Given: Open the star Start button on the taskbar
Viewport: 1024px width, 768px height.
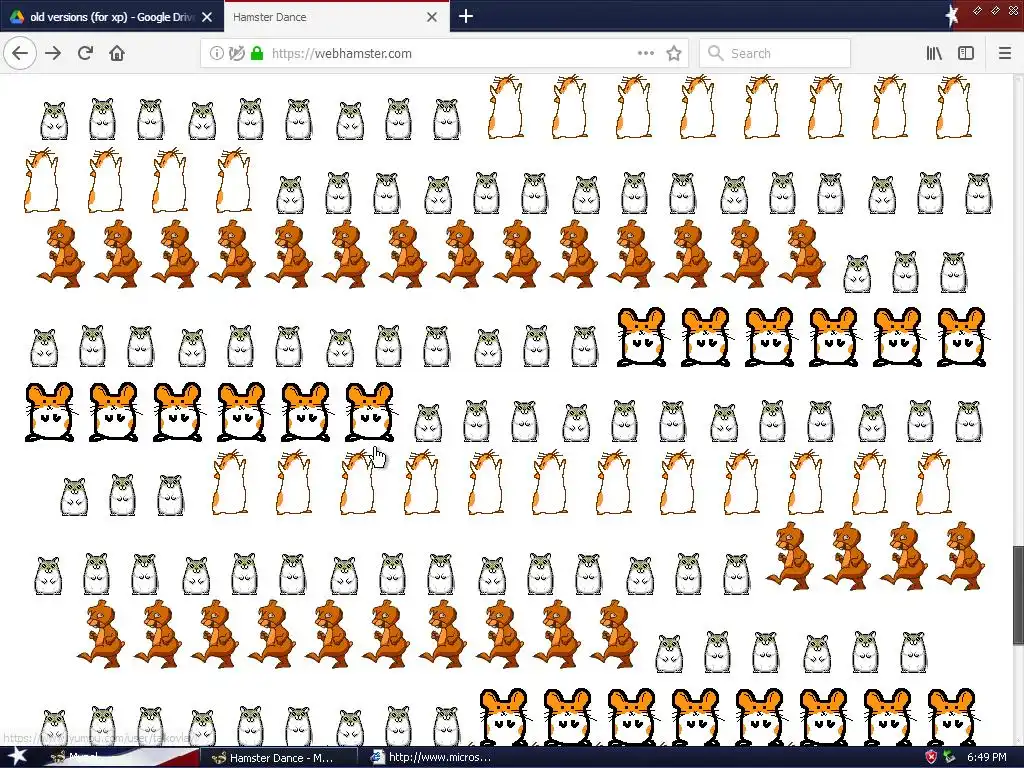Looking at the screenshot, I should 16,757.
